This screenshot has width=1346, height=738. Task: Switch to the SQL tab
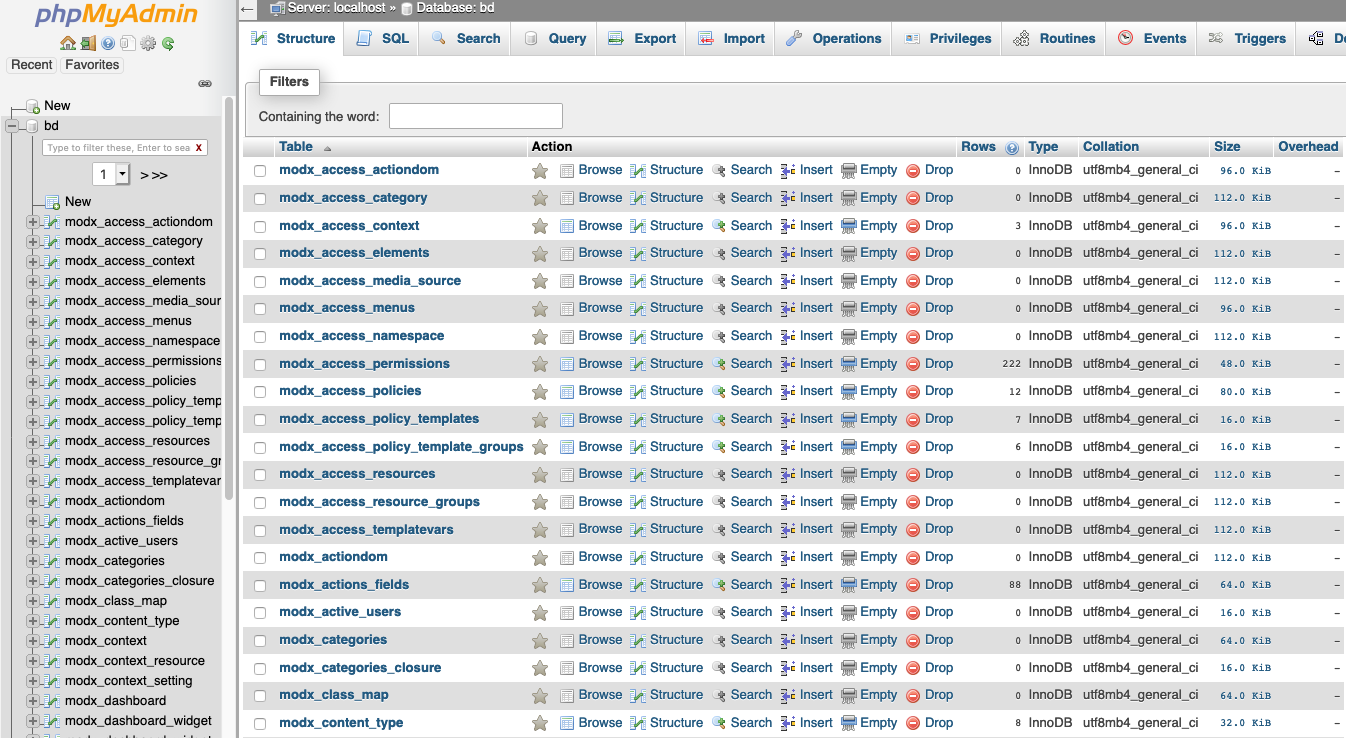382,38
